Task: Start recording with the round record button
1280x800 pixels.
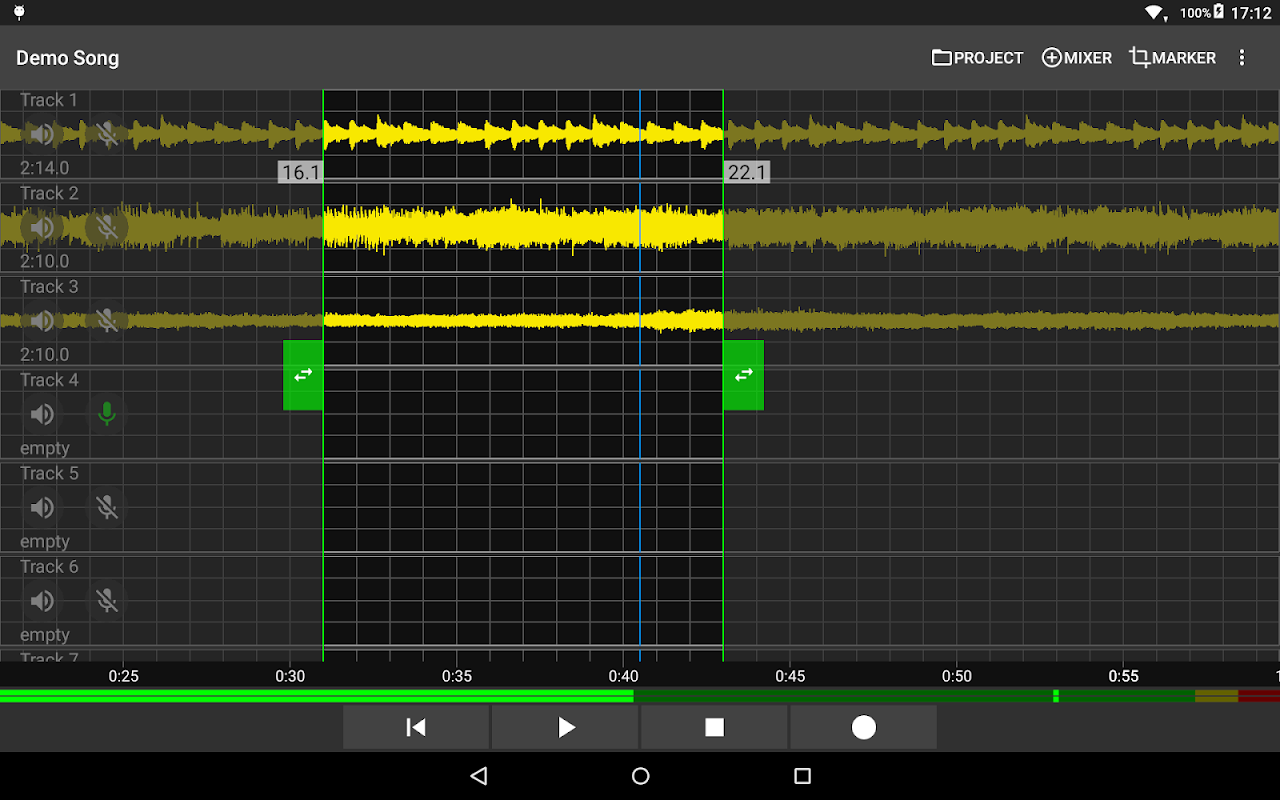Action: (x=863, y=727)
